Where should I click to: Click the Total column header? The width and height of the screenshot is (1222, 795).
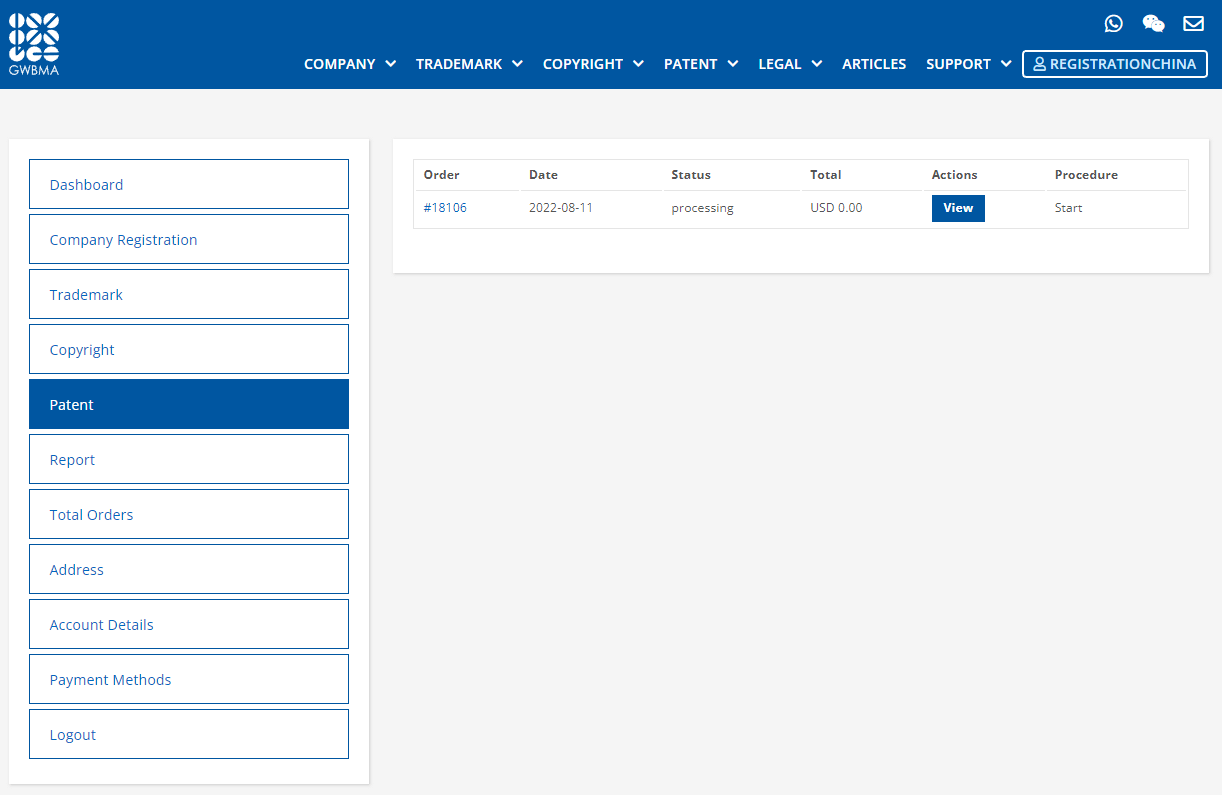[x=825, y=175]
